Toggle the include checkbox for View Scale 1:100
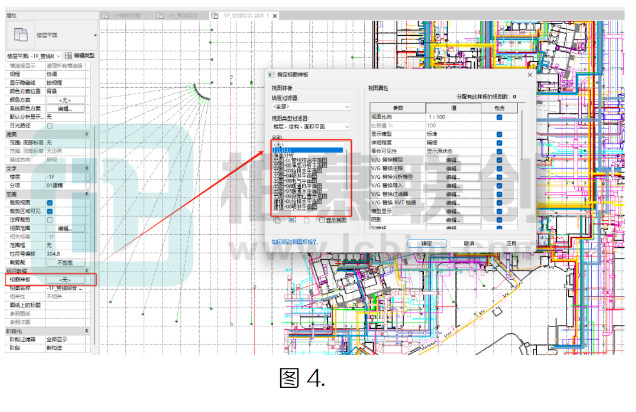 click(499, 117)
